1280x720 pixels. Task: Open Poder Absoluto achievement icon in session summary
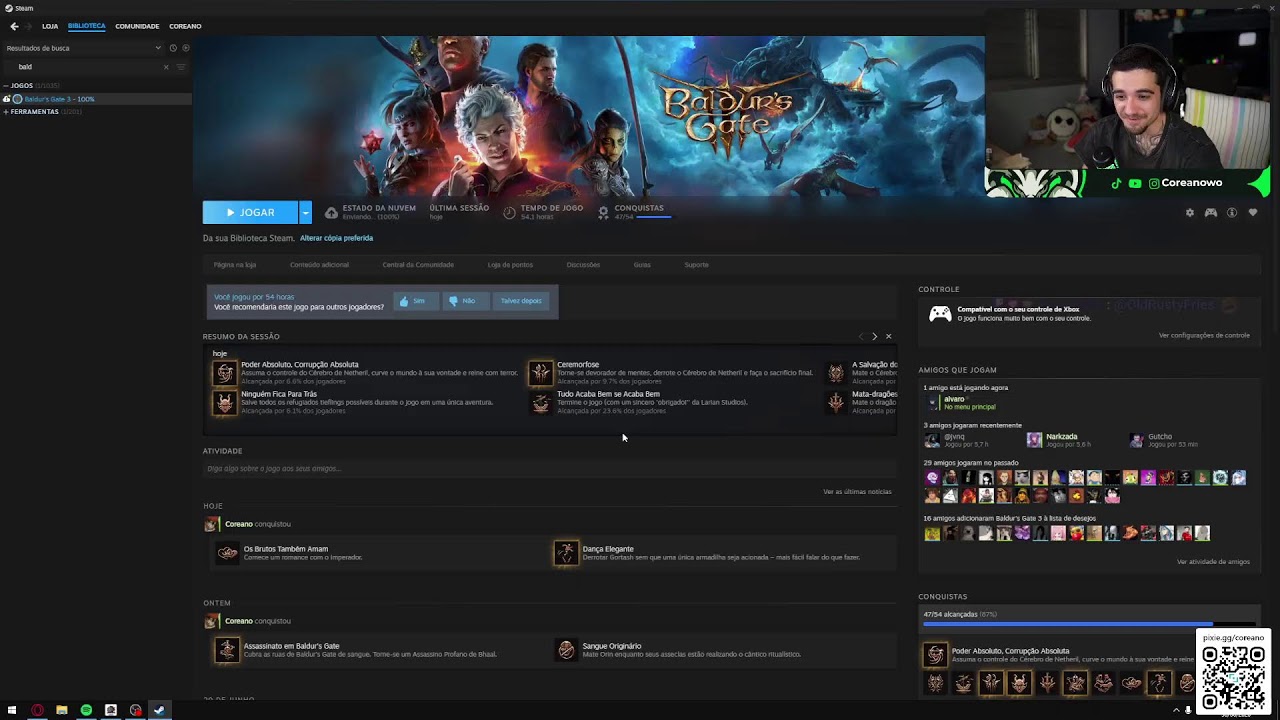coord(225,373)
